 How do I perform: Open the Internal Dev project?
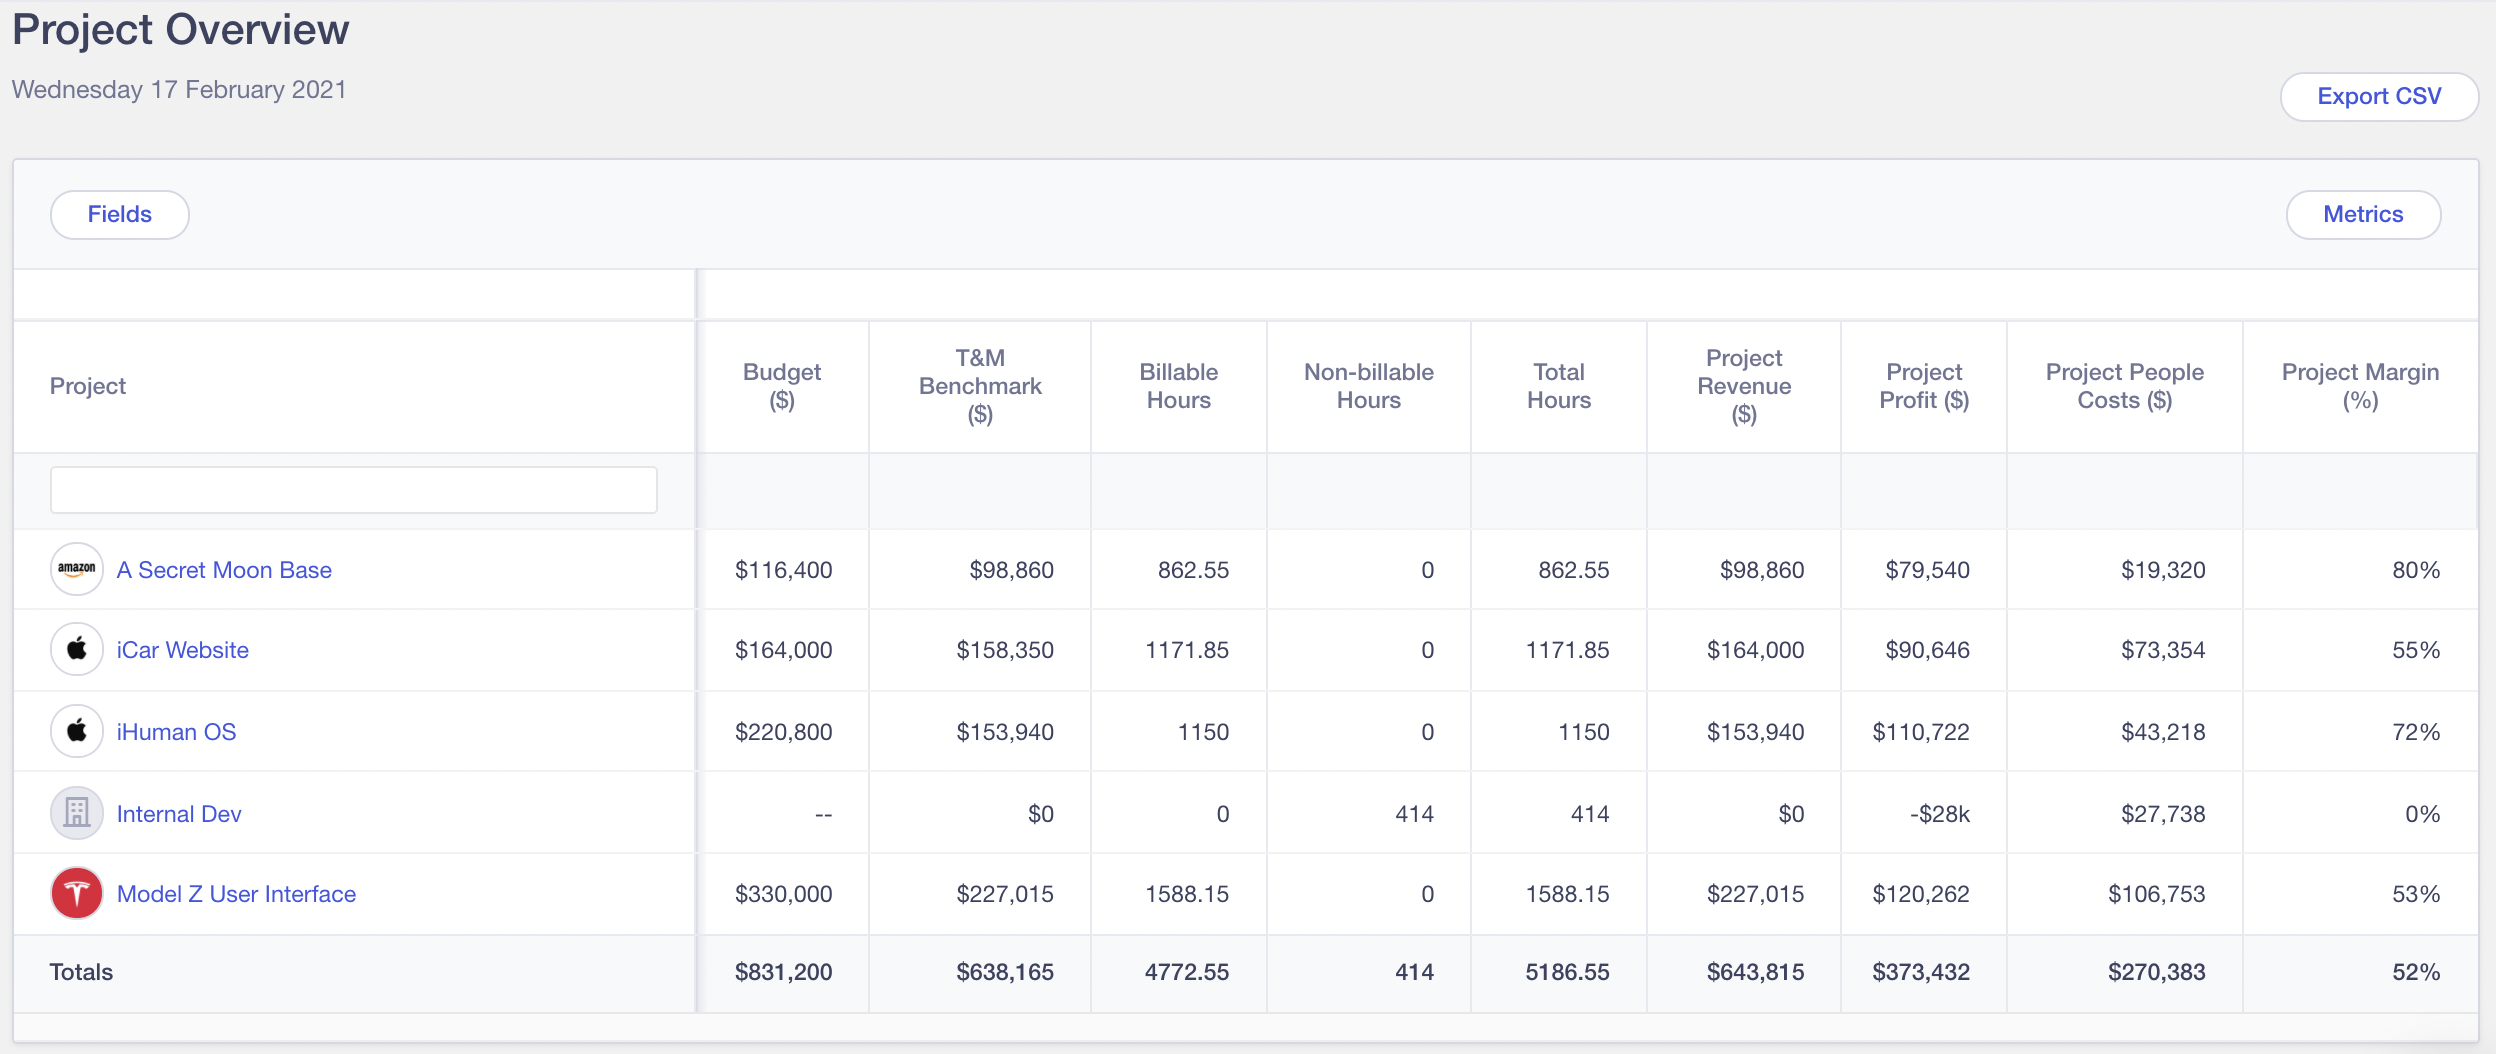(179, 814)
